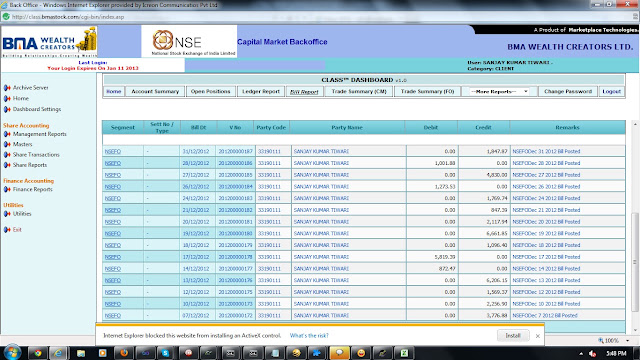Open Share Transactions in the sidebar
This screenshot has height=360, width=640.
(x=36, y=155)
